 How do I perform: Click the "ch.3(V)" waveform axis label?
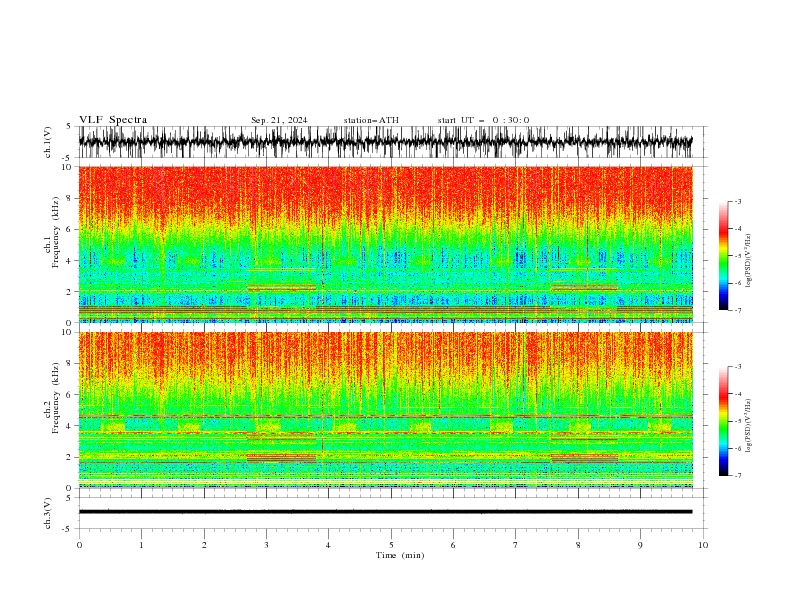click(48, 513)
